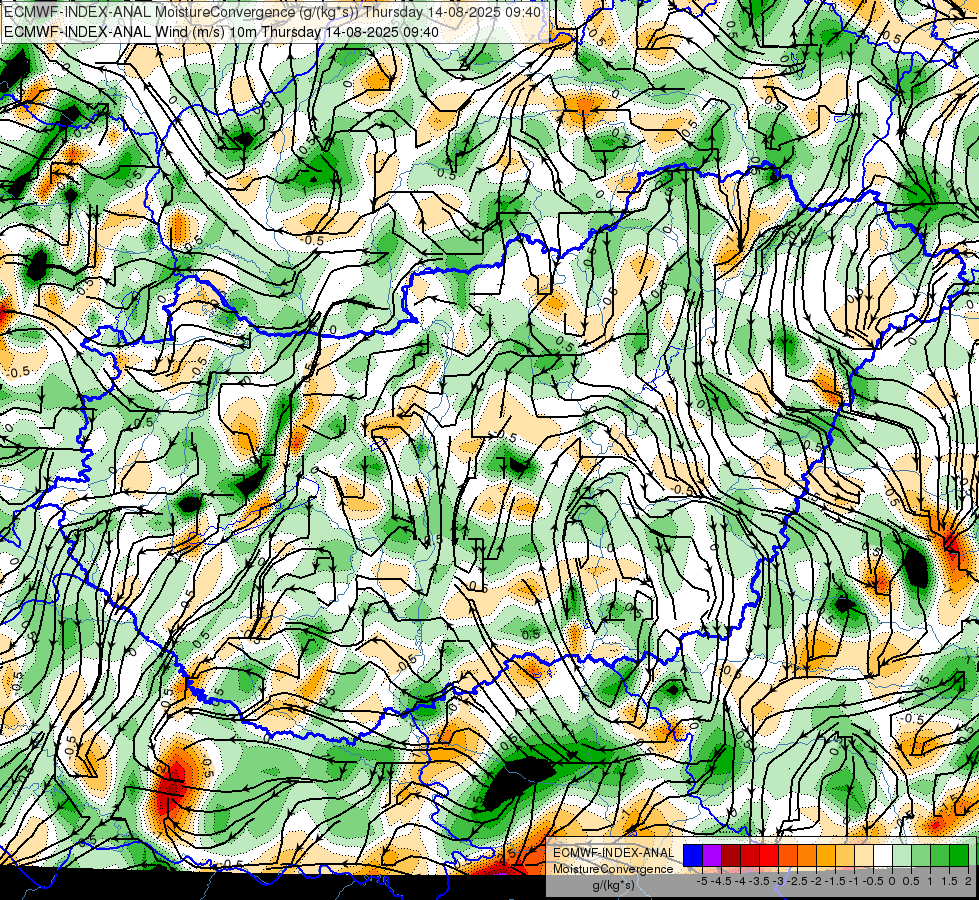The height and width of the screenshot is (900, 979).
Task: Pick the red-orange swatch between -3 and -2.5
Action: 788,855
